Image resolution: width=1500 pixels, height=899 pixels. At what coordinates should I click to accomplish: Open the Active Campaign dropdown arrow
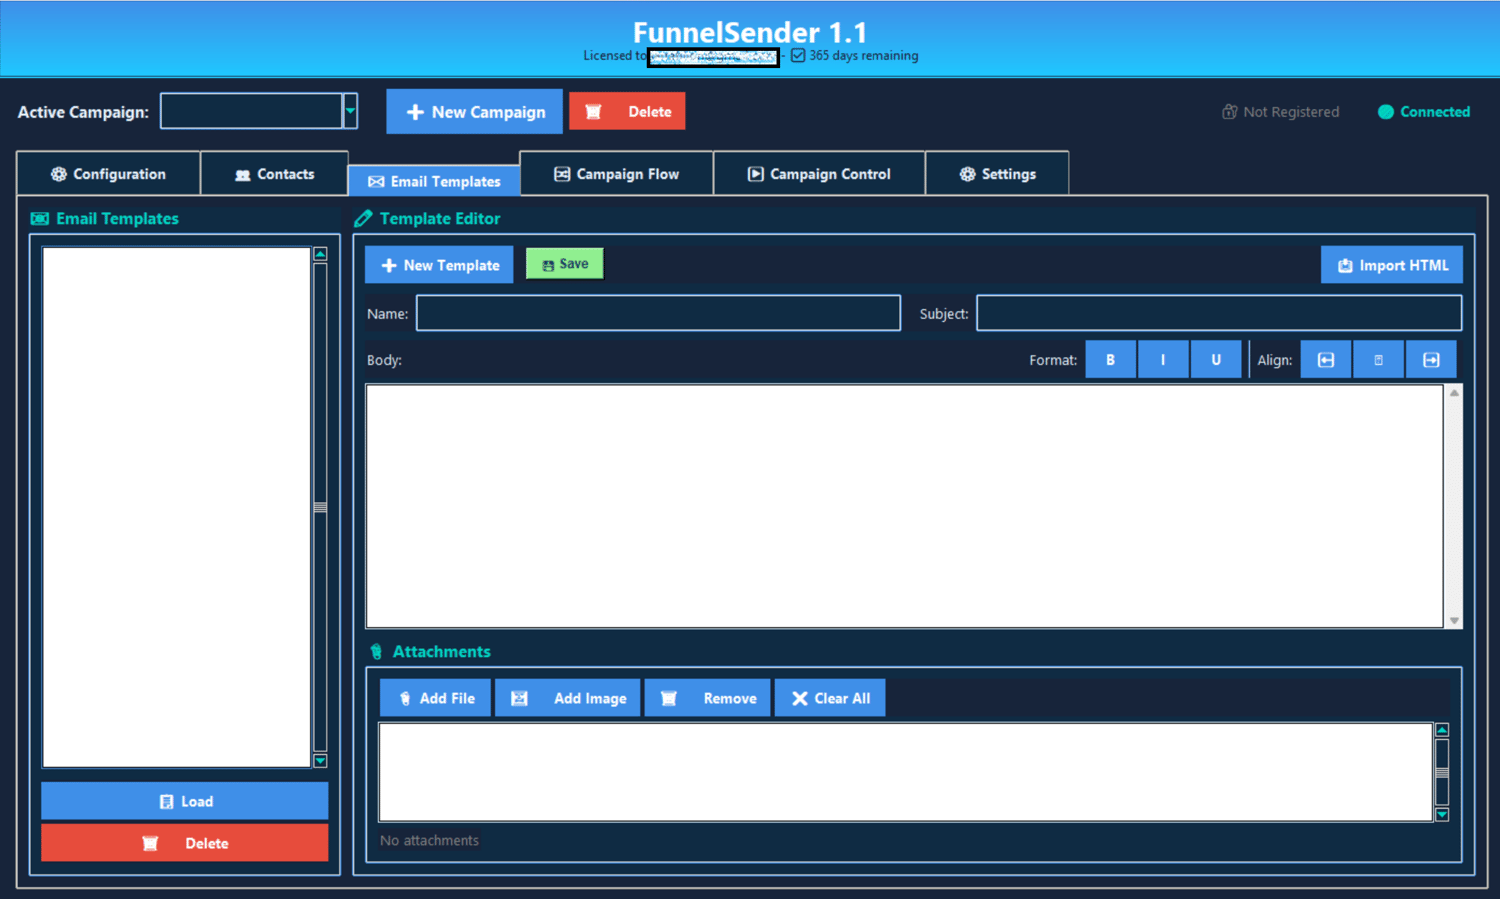(350, 111)
